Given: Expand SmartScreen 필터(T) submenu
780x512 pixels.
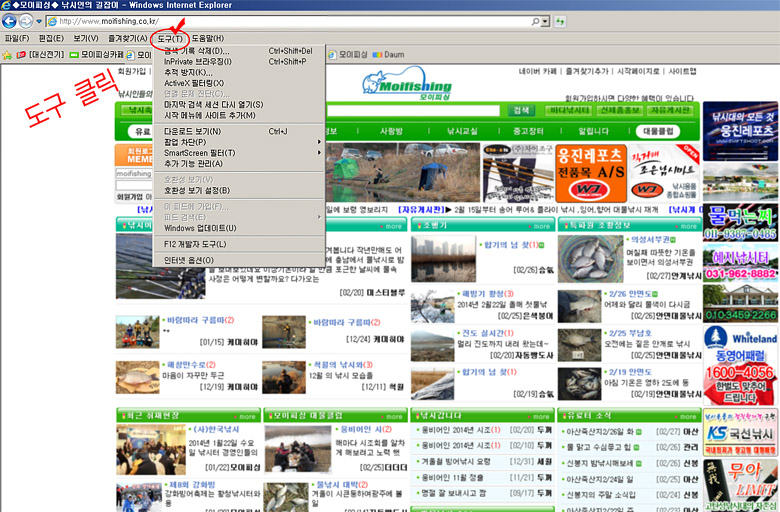Looking at the screenshot, I should click(x=239, y=153).
